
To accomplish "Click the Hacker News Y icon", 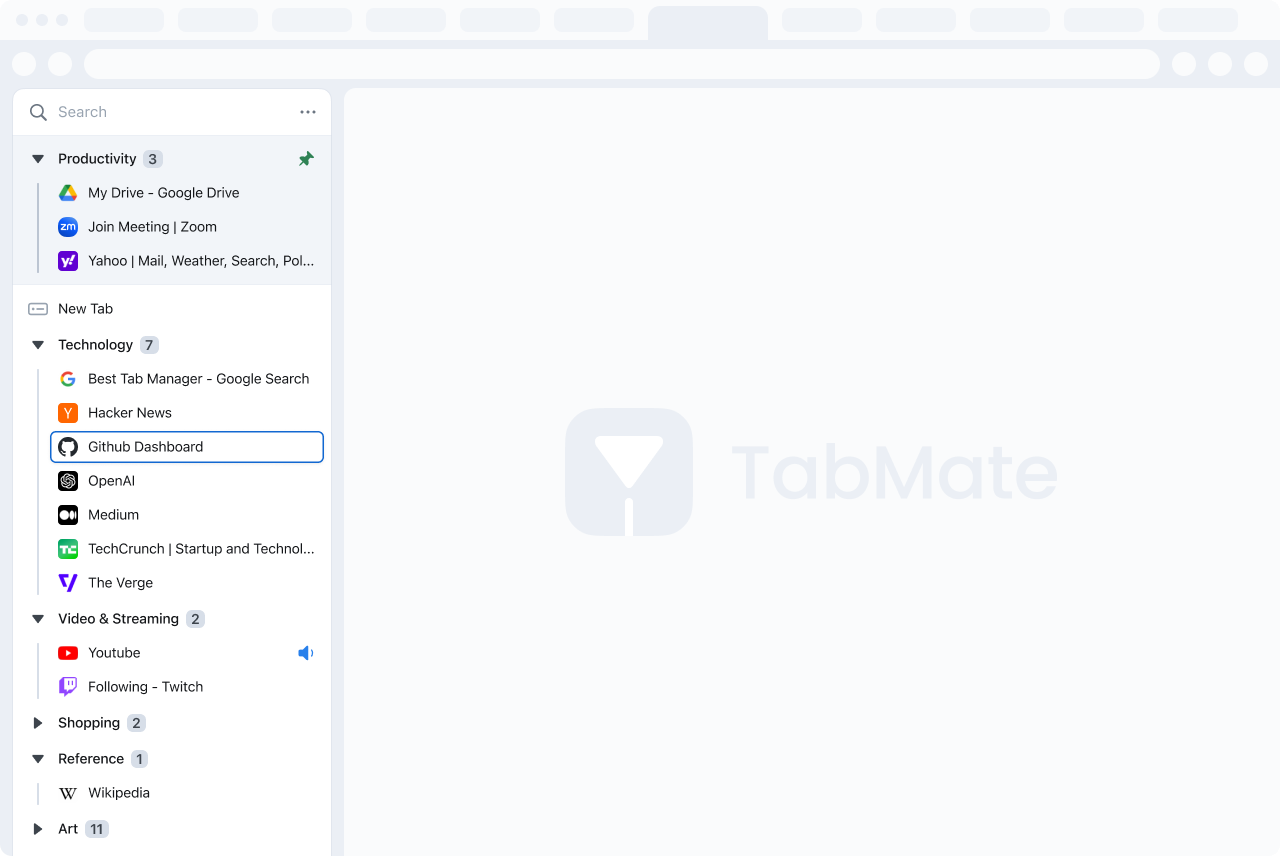I will click(68, 413).
